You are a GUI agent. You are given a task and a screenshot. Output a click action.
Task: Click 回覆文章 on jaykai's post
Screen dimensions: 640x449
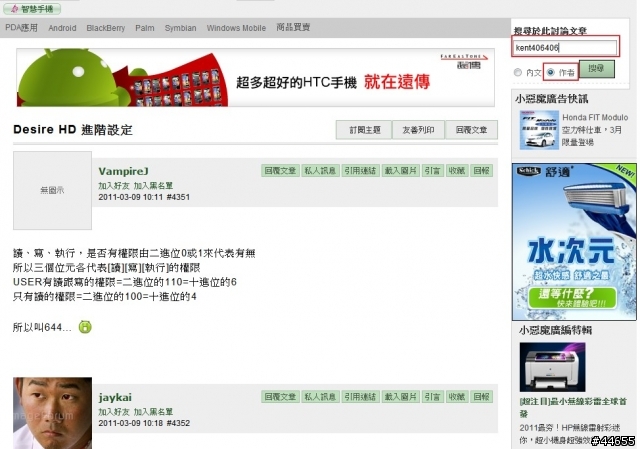click(280, 396)
